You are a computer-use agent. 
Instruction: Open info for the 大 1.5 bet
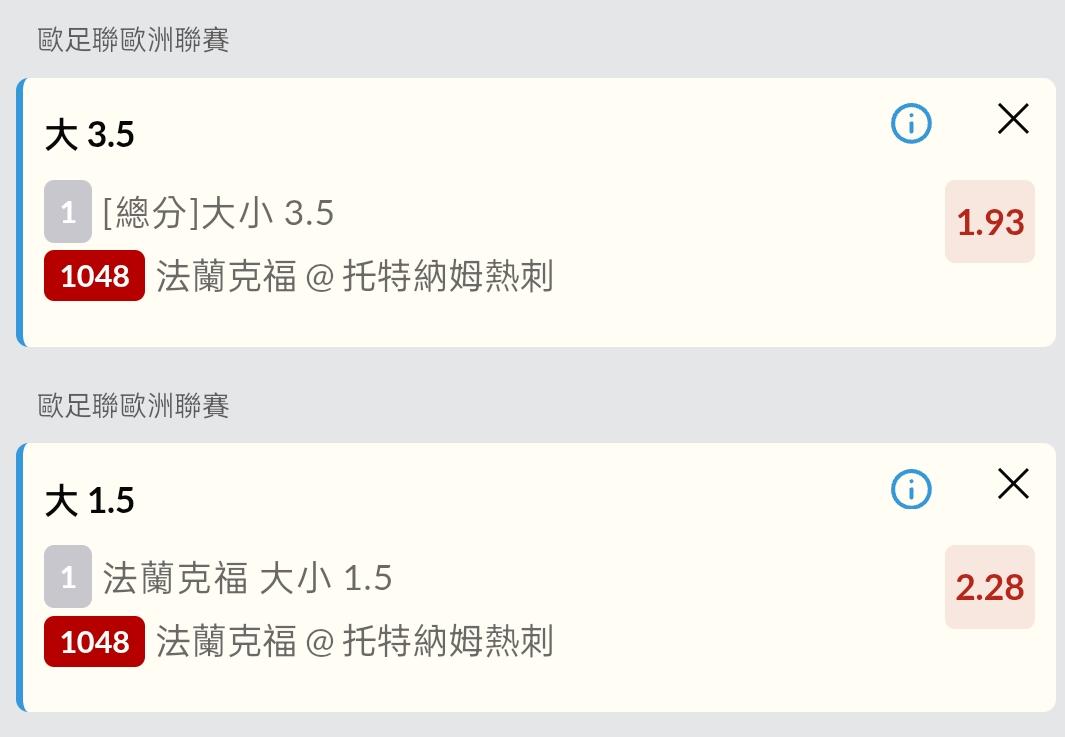tap(911, 489)
